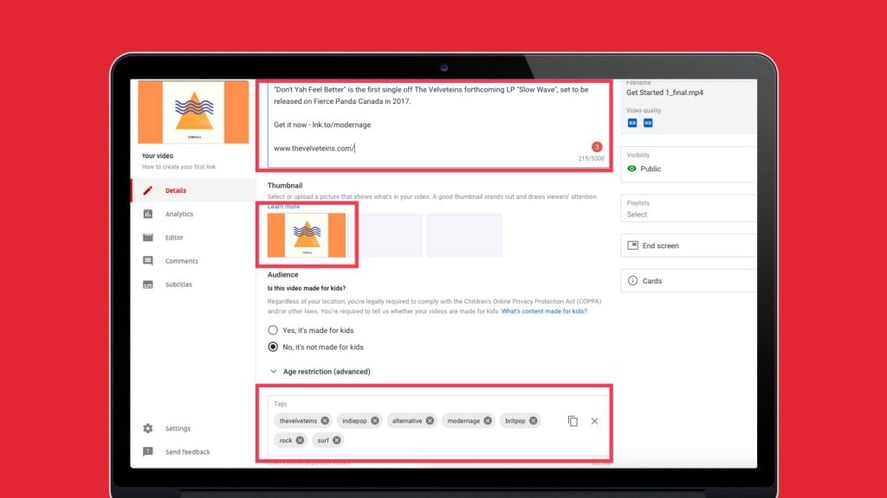Image resolution: width=887 pixels, height=498 pixels.
Task: Click the 'Get Started 1_final.mp4' filename
Action: tap(665, 93)
